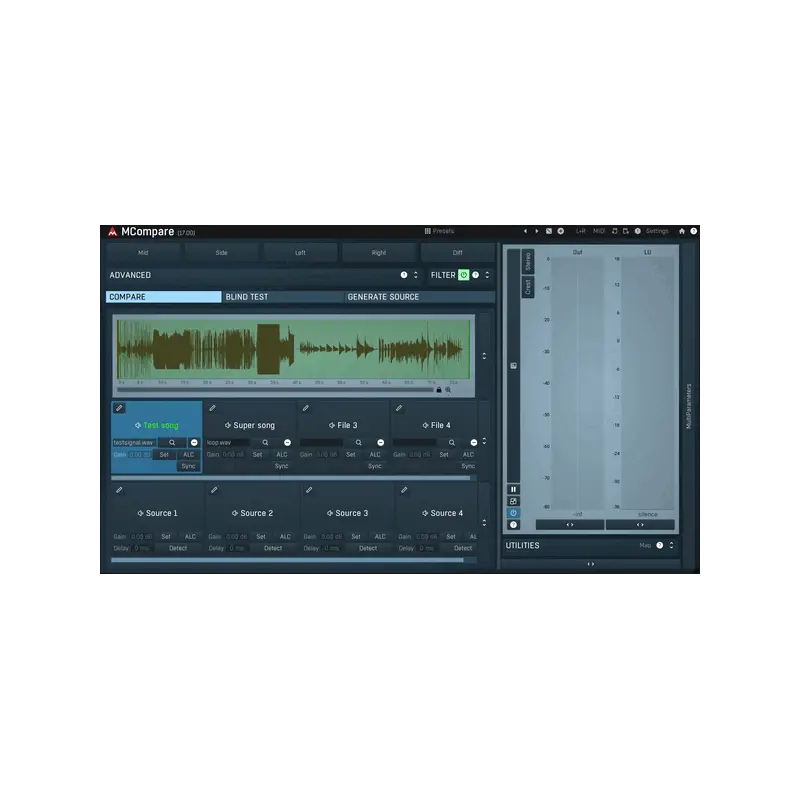
Task: Click the edit pencil icon for Source 2
Action: pyautogui.click(x=214, y=490)
